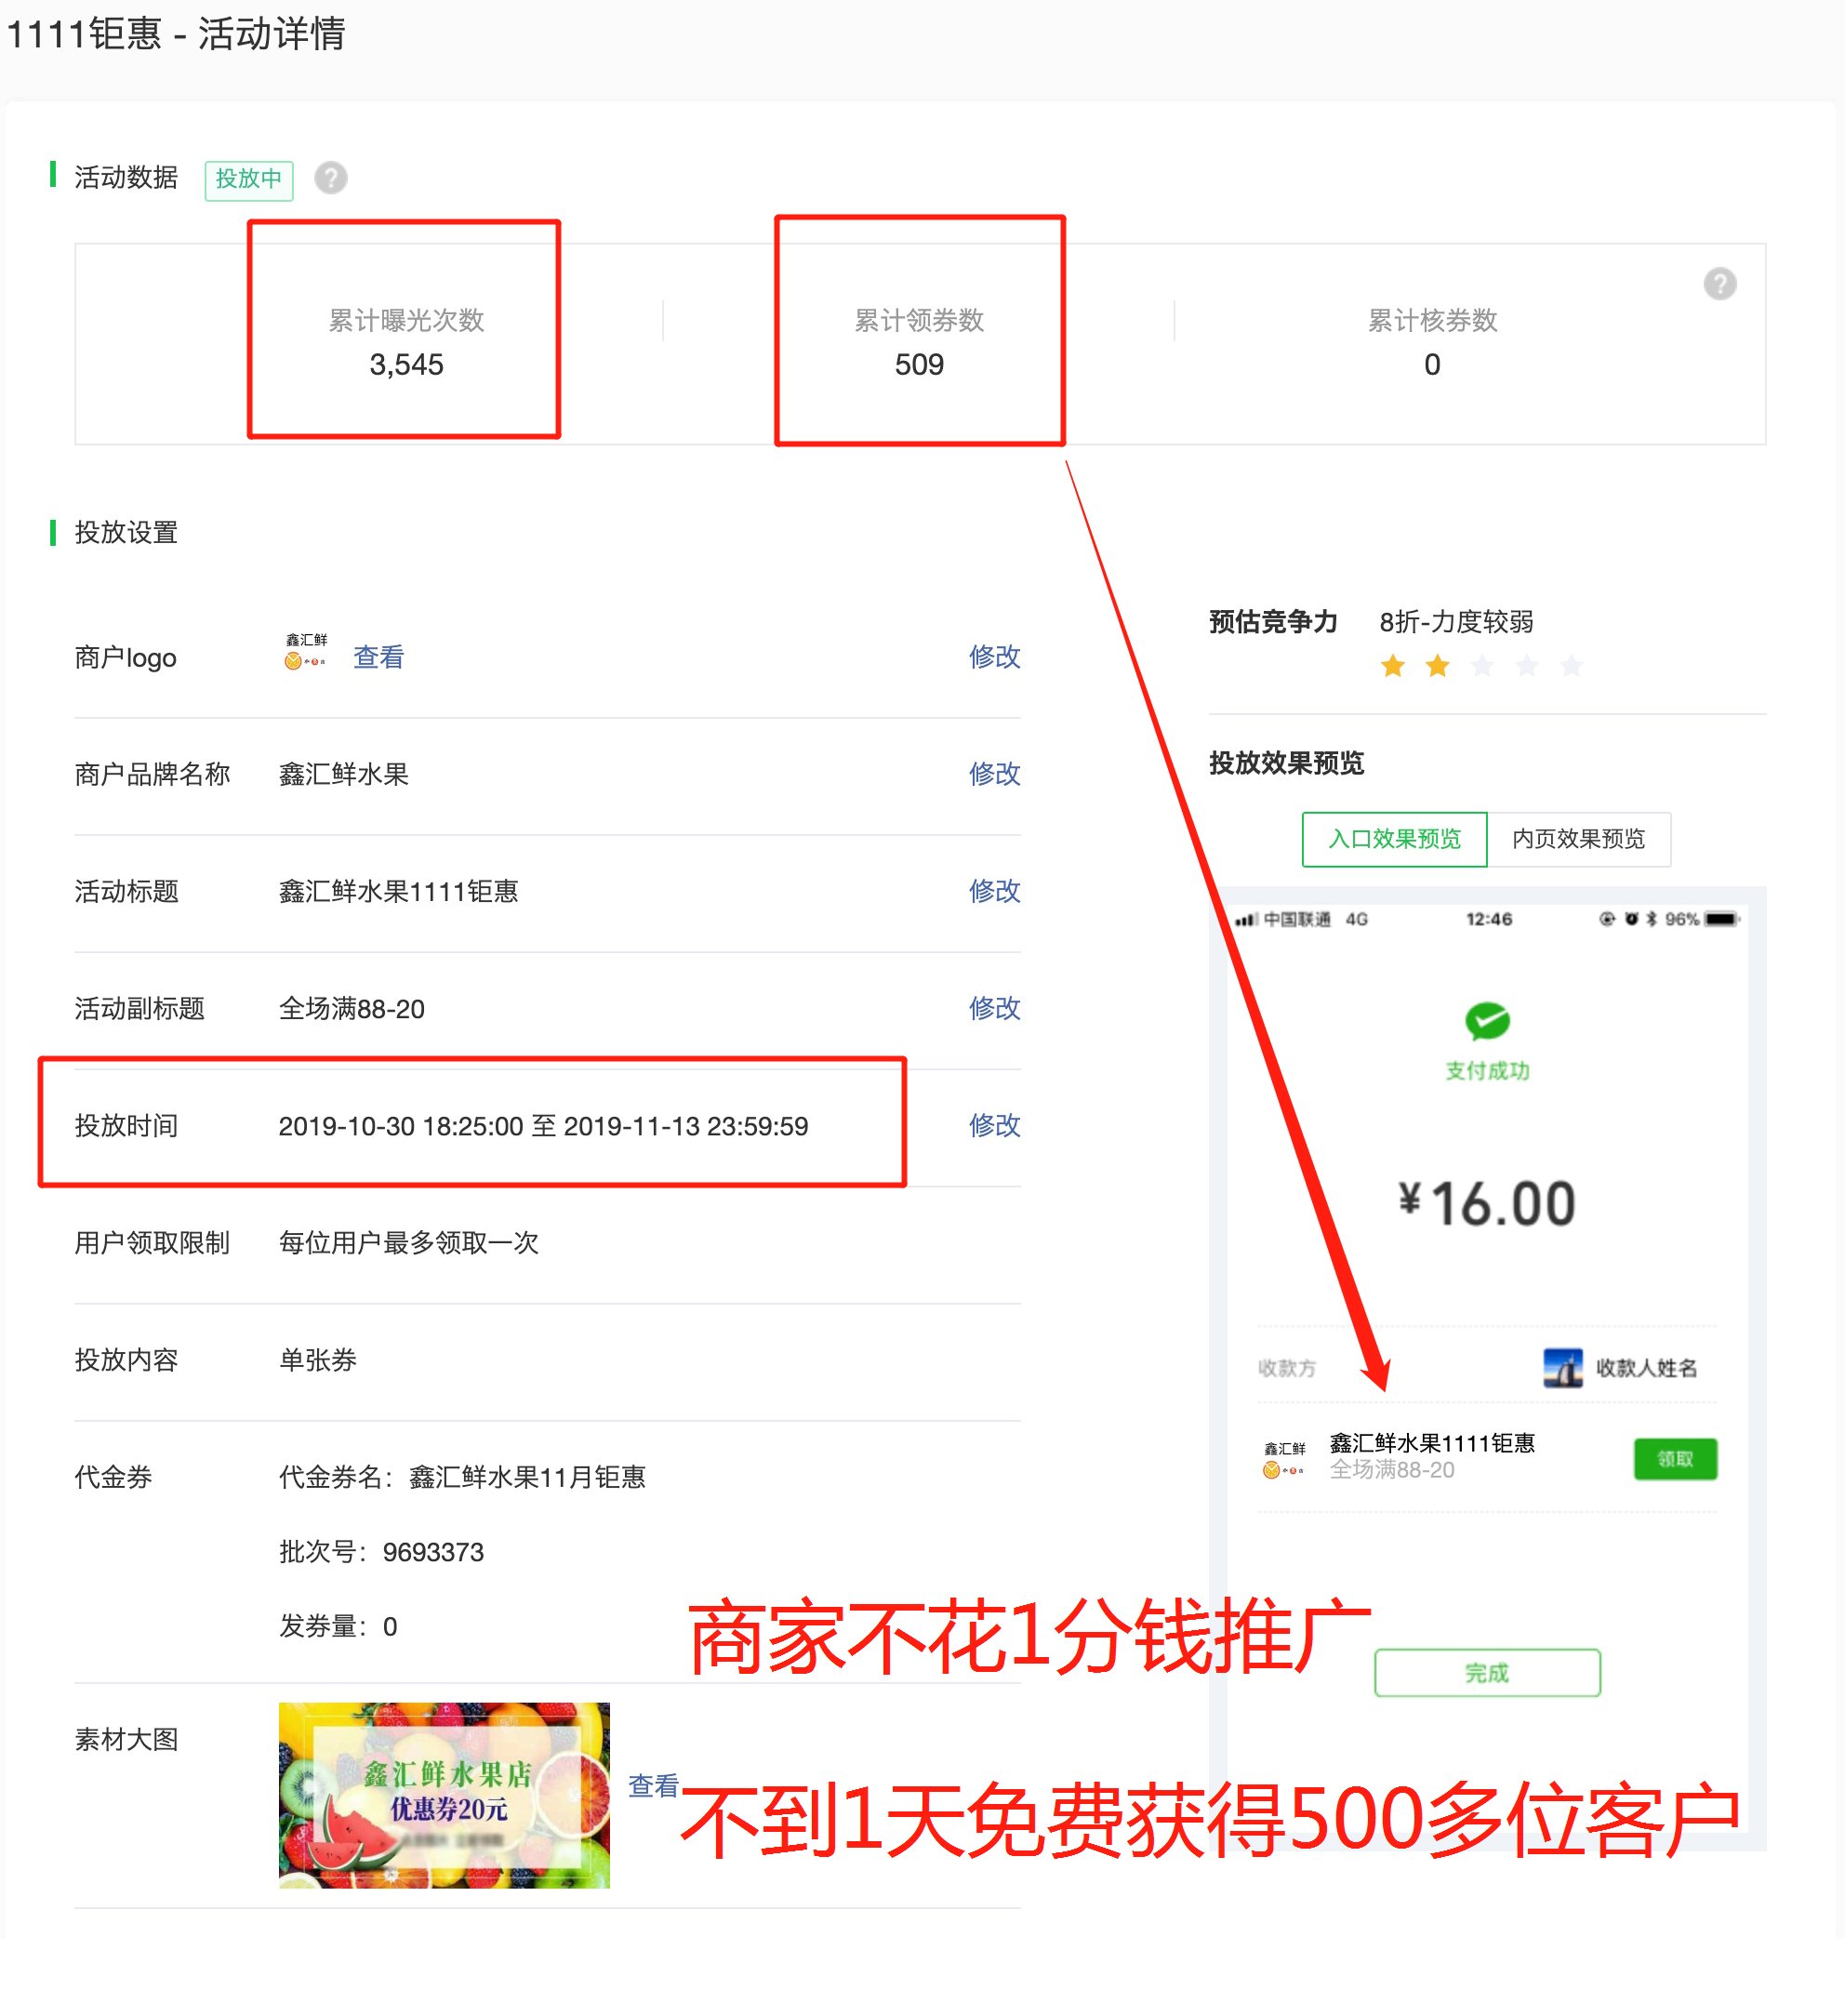
Task: Click the green WeChat pay success icon
Action: click(1487, 1020)
